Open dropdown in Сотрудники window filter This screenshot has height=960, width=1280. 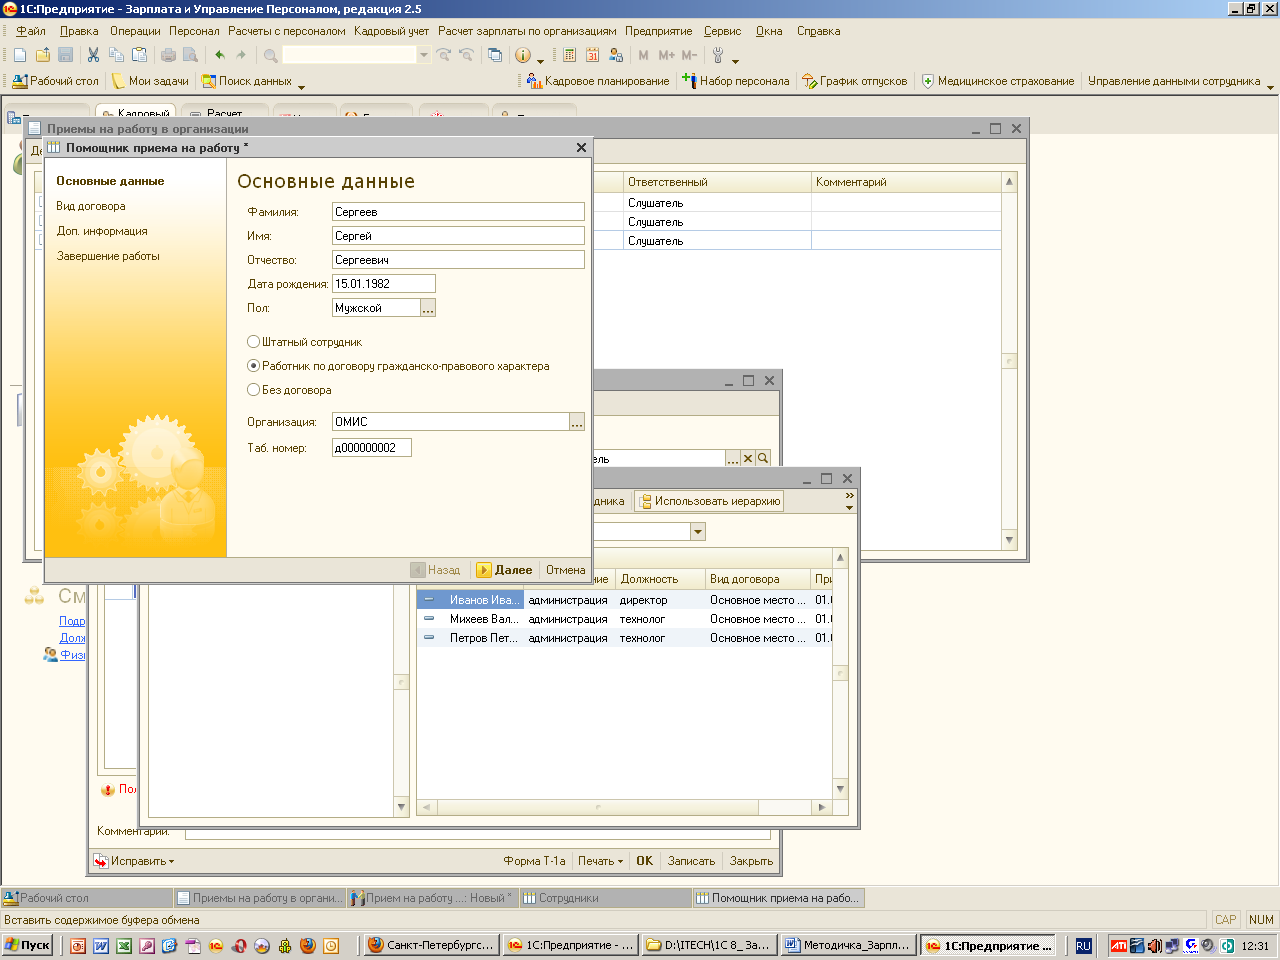point(698,531)
